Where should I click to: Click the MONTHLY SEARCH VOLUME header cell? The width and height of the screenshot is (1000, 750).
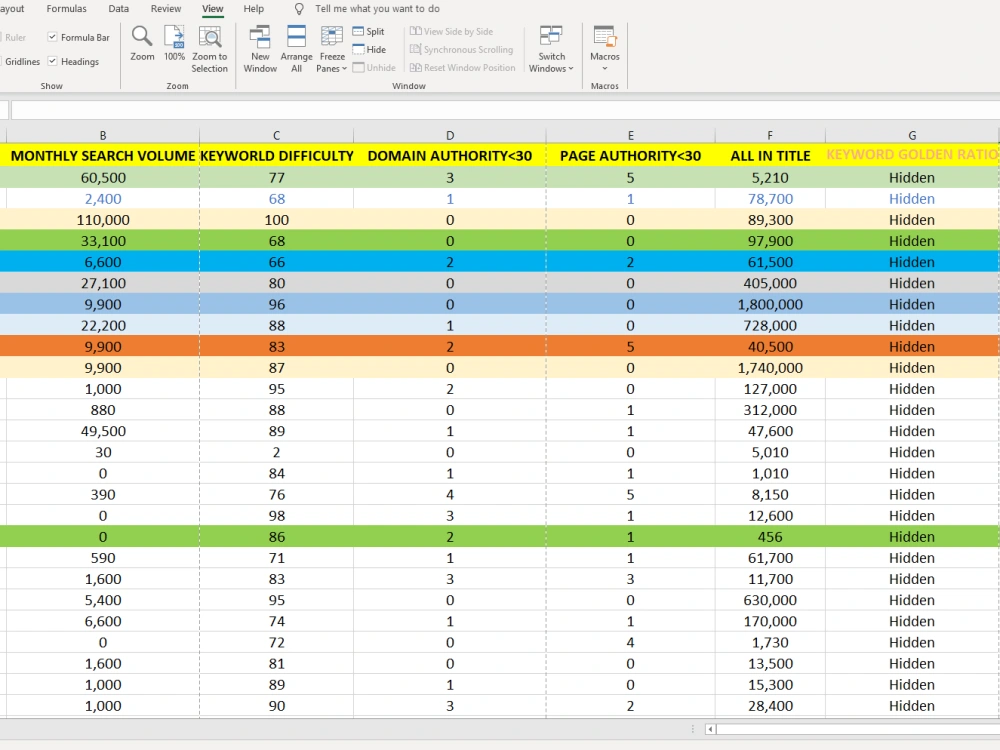[x=103, y=156]
